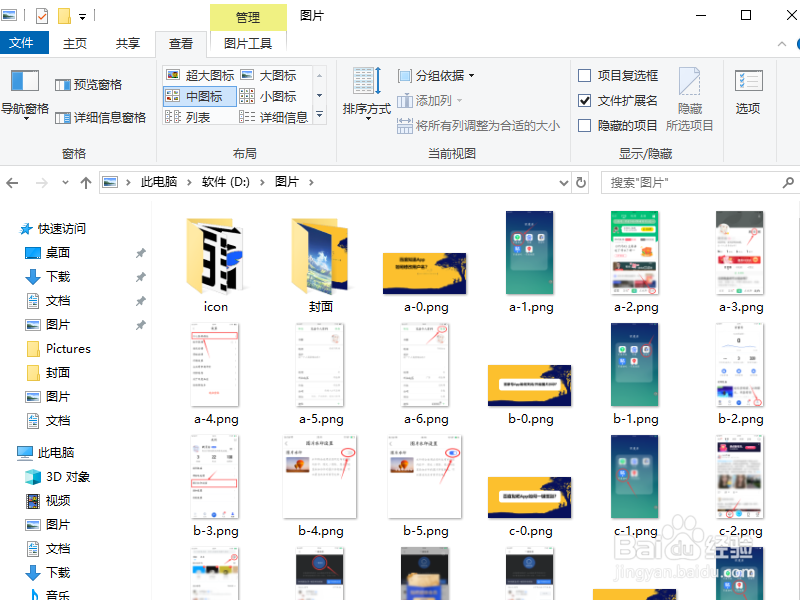Image resolution: width=800 pixels, height=600 pixels.
Task: Expand chevron after 图片 in address bar
Action: (x=311, y=182)
